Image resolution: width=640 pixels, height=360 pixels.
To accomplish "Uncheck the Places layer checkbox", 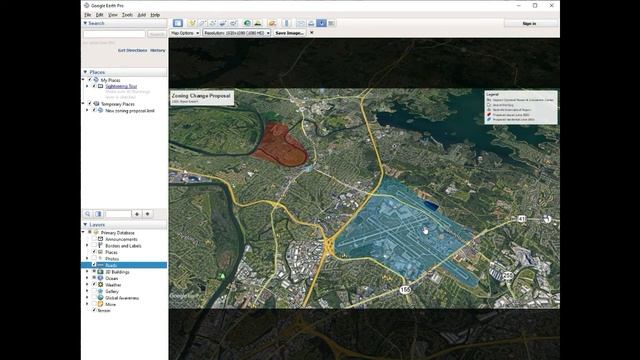I will [x=94, y=252].
